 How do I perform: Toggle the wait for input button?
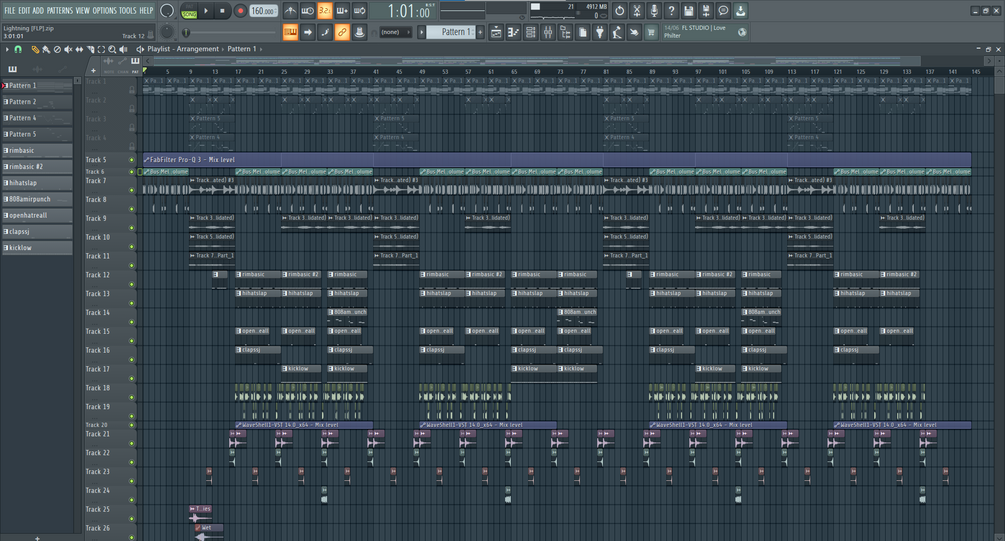(x=308, y=11)
